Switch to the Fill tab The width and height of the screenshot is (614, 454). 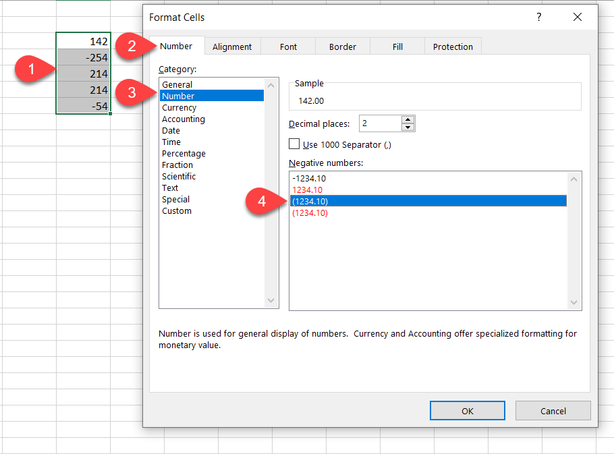[397, 47]
